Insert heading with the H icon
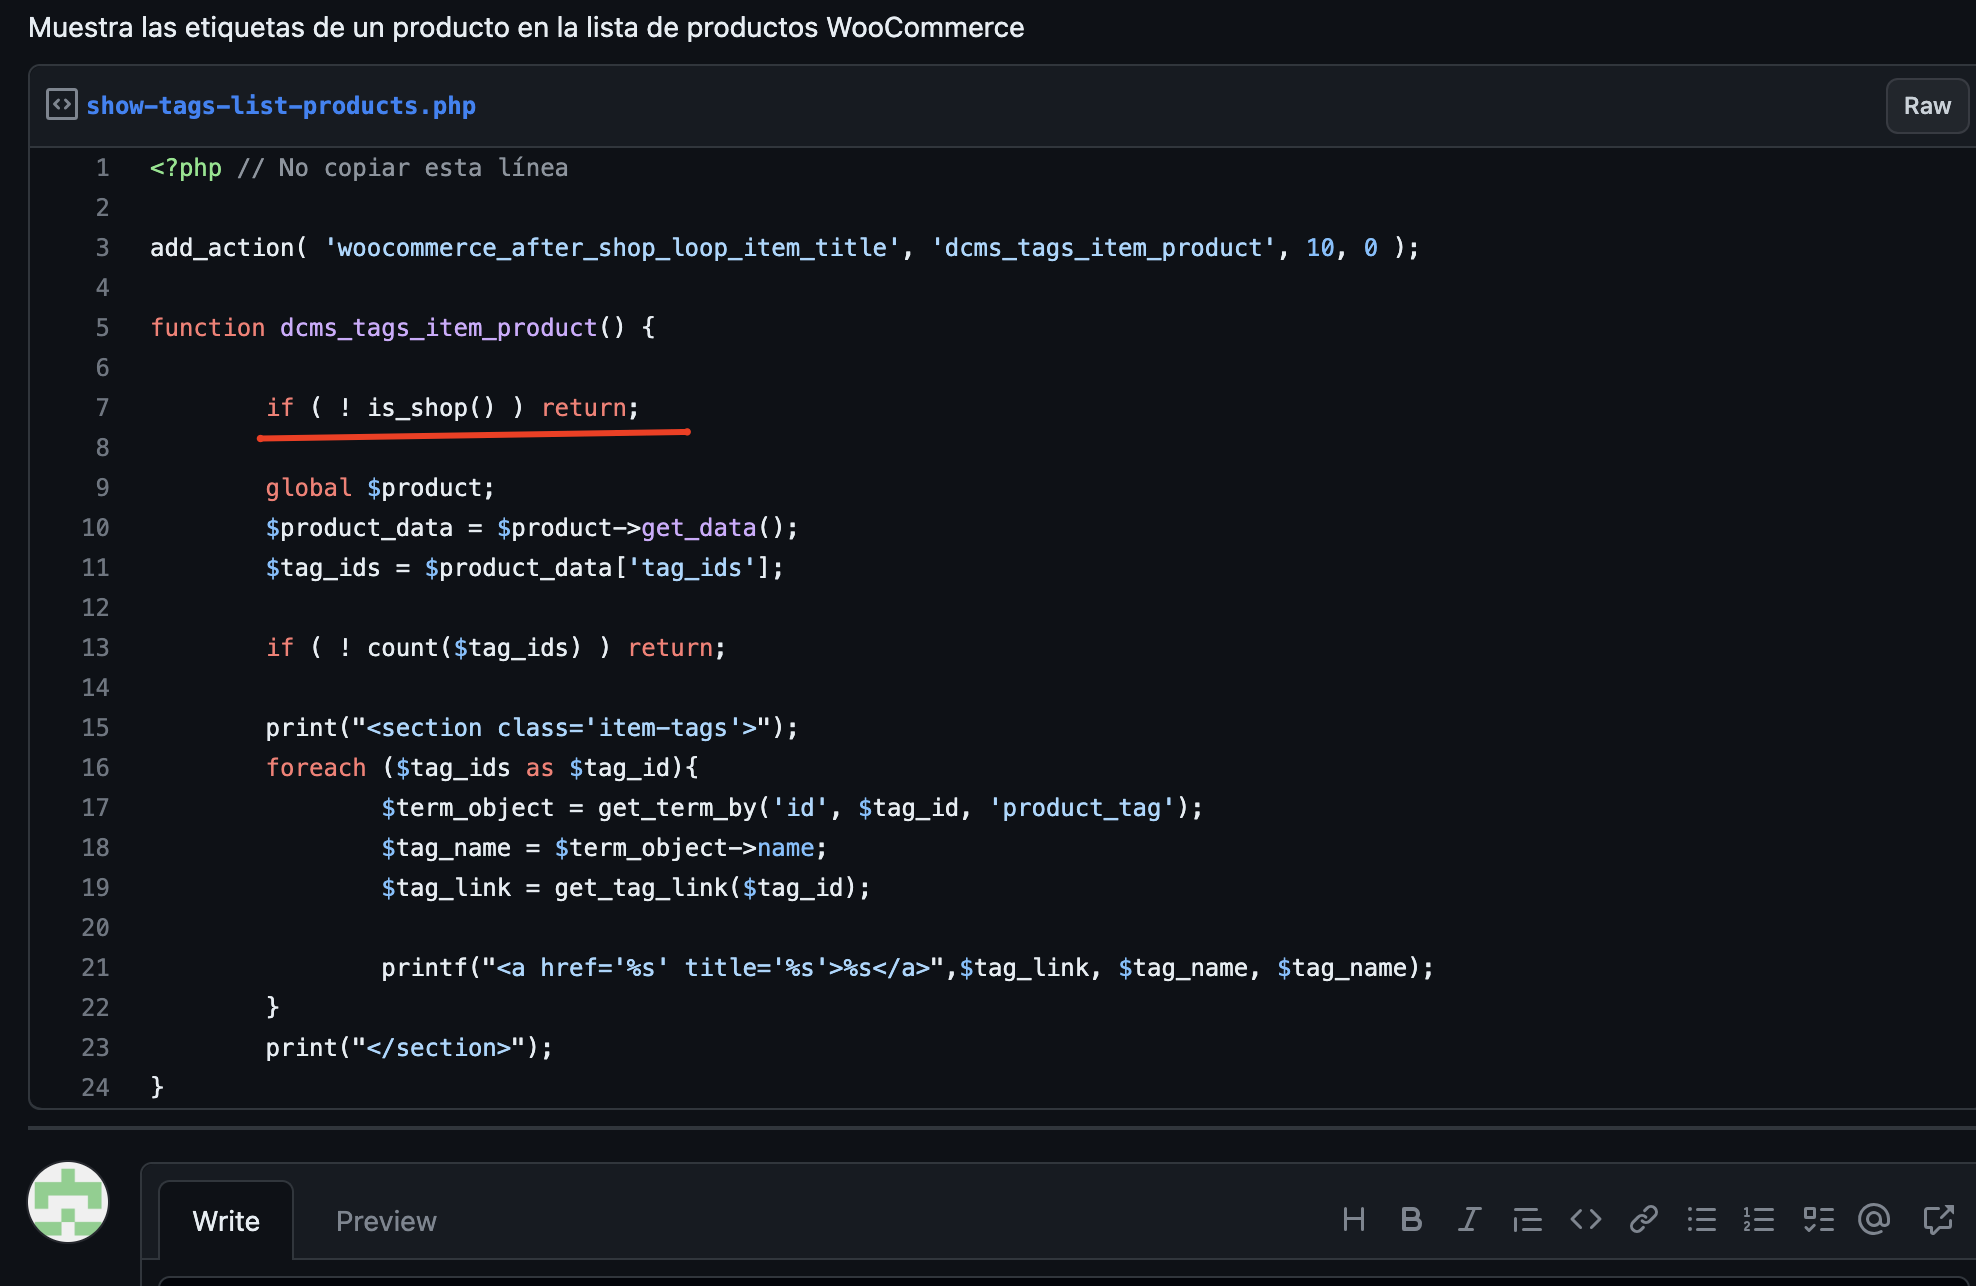 (x=1353, y=1219)
